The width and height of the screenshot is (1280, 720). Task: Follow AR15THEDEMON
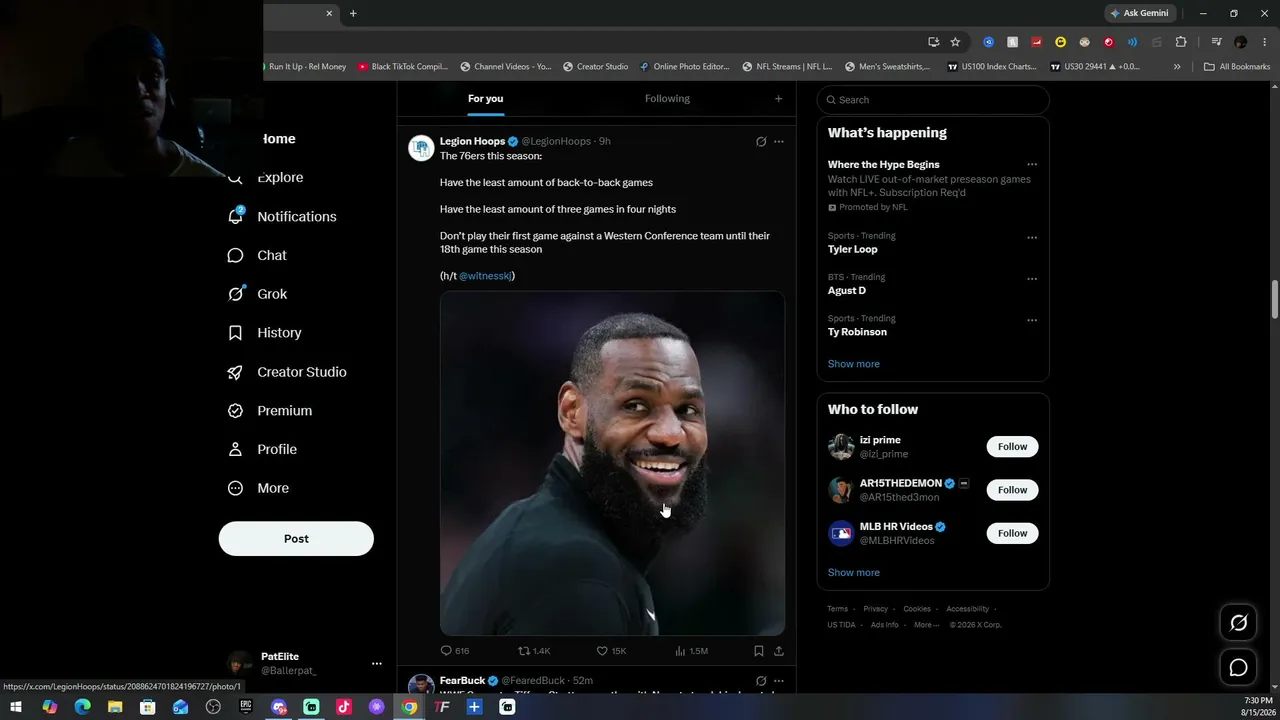pos(1012,490)
